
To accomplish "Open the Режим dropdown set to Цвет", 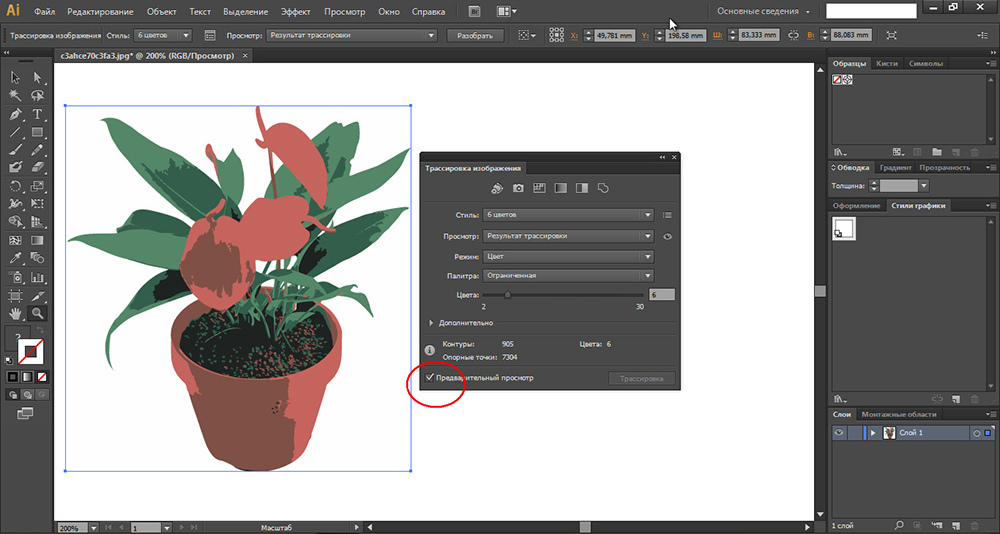I will point(567,256).
